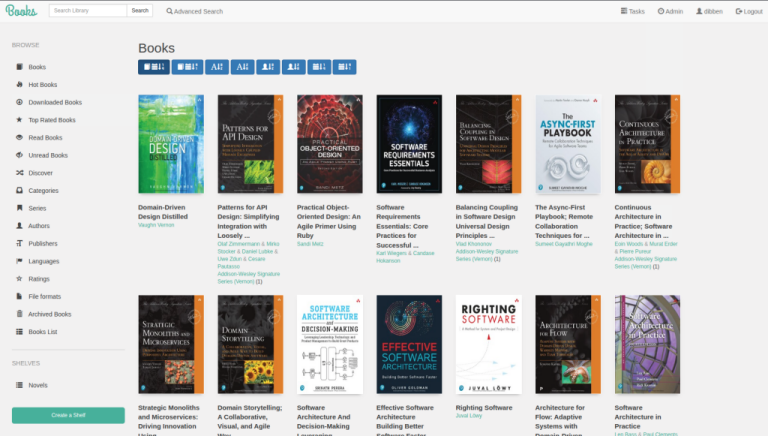Viewport: 768px width, 436px height.
Task: Open the Admin page
Action: 670,11
